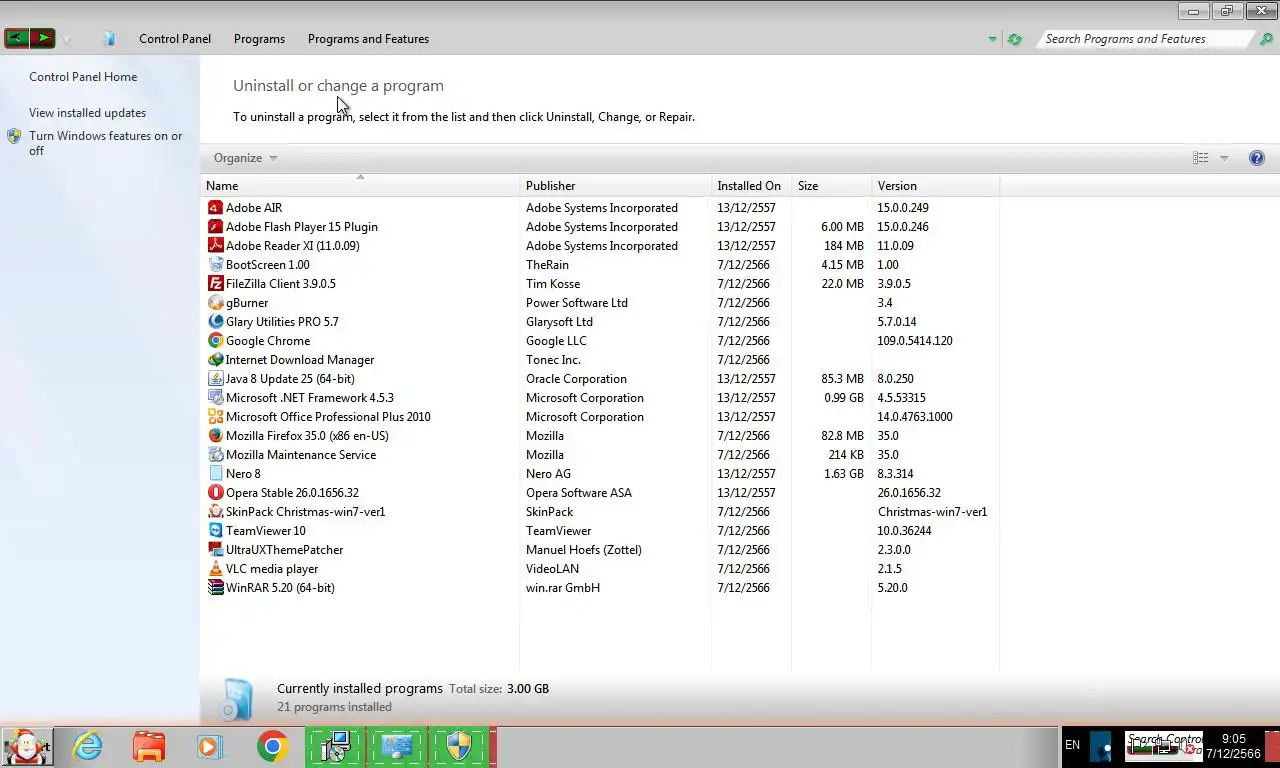
Task: Select the SkinPack Christmas-win7-ver1 icon
Action: coord(215,512)
